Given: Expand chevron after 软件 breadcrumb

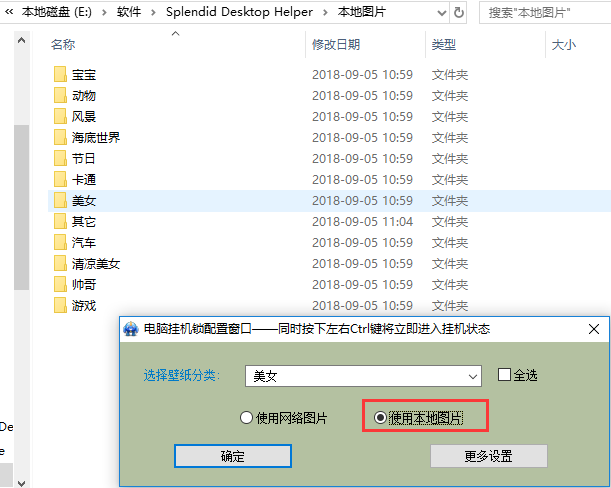Looking at the screenshot, I should coord(153,13).
